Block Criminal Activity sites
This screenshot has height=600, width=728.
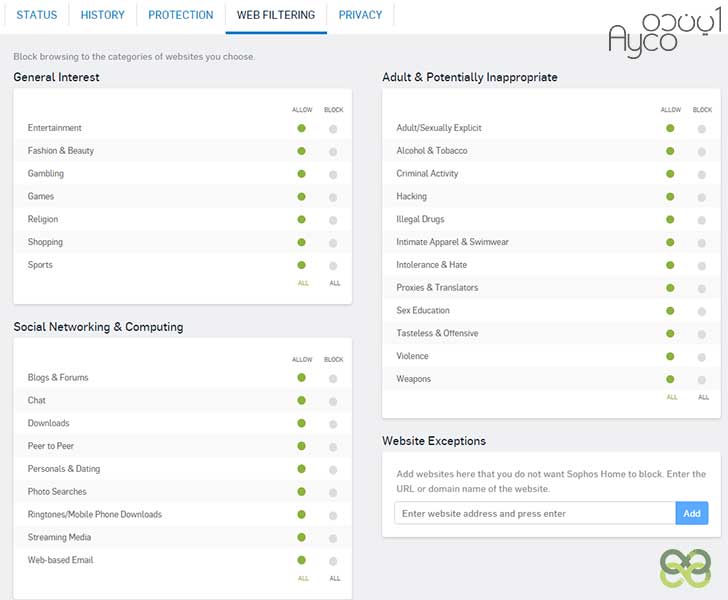(702, 175)
